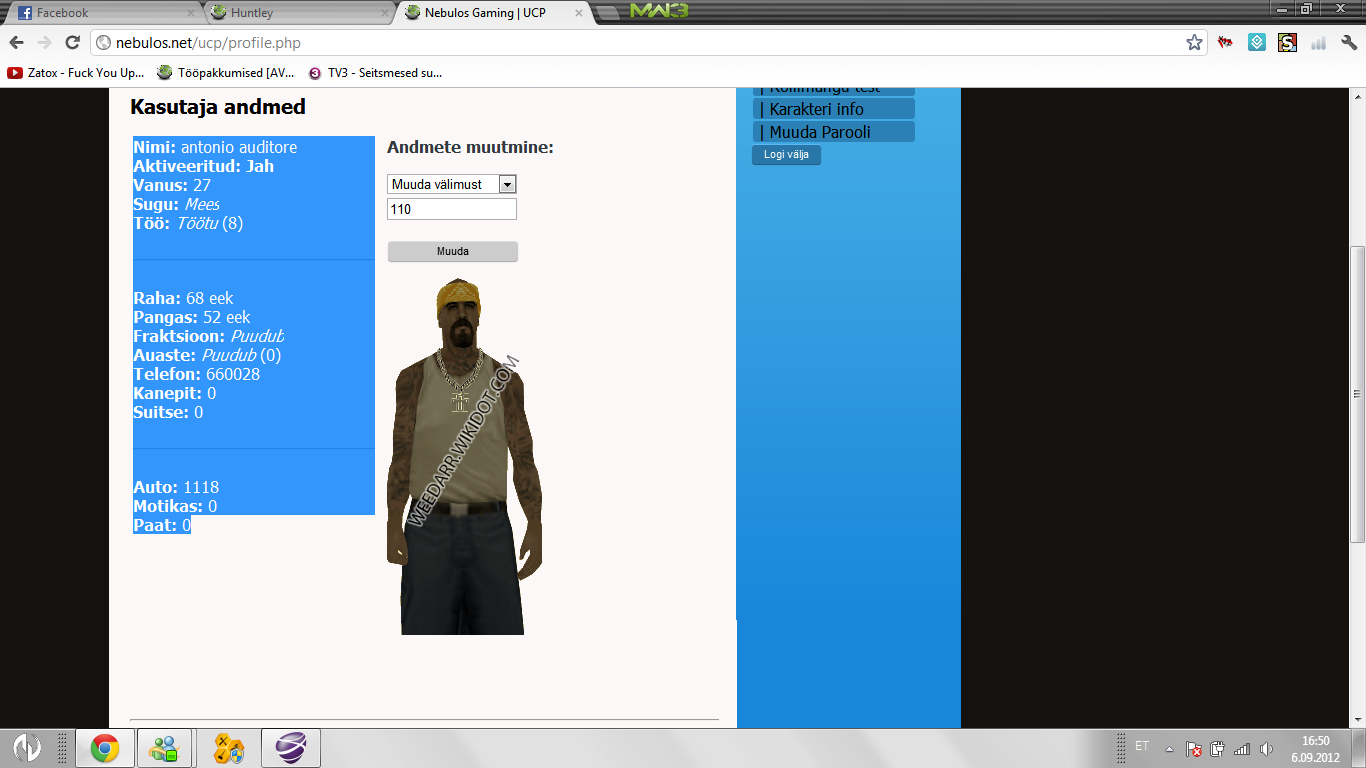This screenshot has width=1366, height=768.
Task: Reload the page with the refresh icon
Action: [72, 43]
